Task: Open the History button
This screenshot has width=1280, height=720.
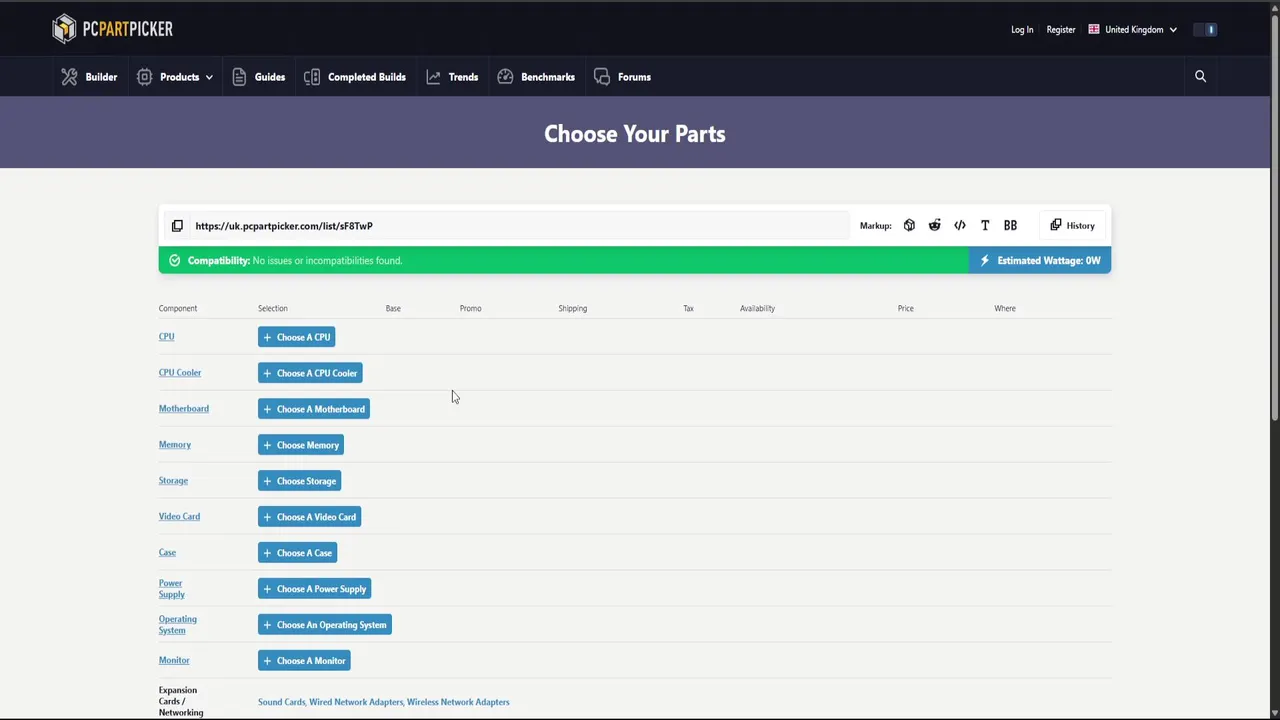Action: (x=1073, y=226)
